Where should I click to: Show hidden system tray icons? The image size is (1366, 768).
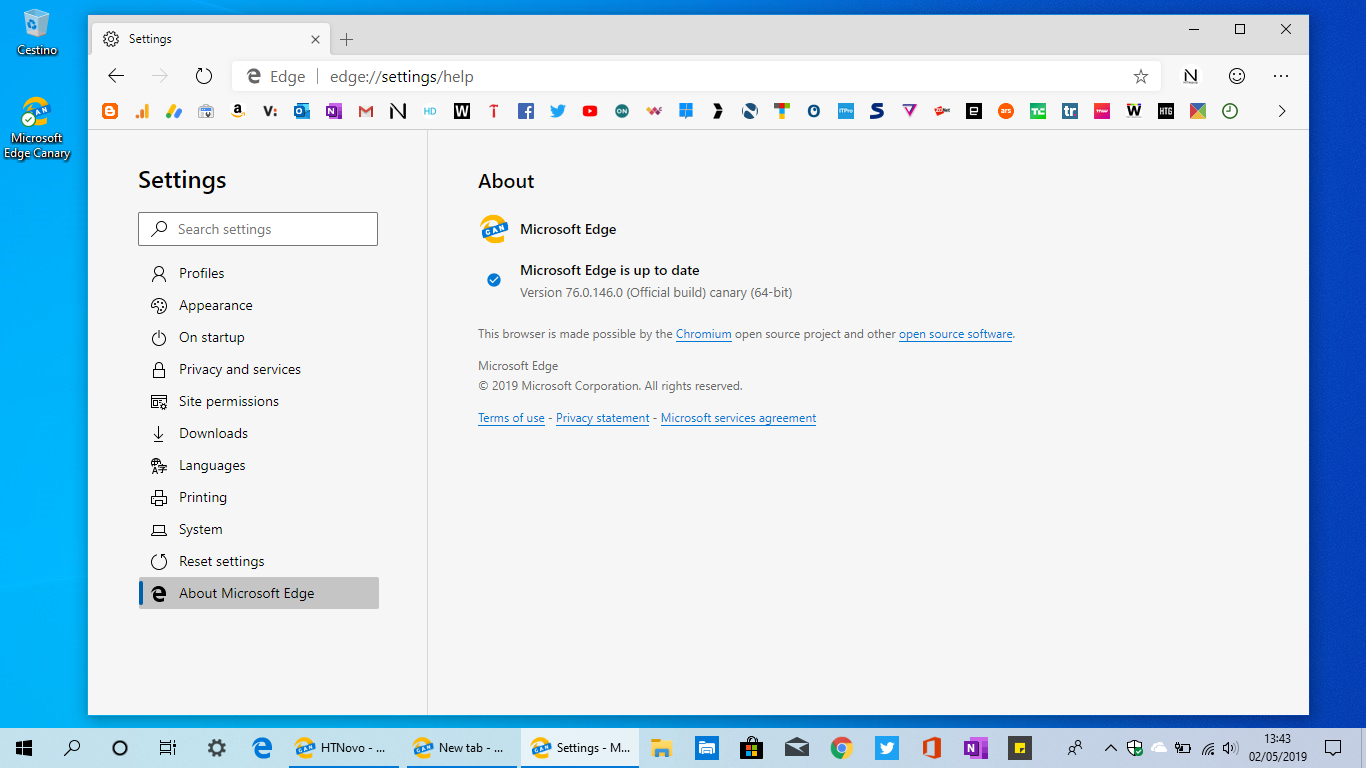coord(1110,747)
